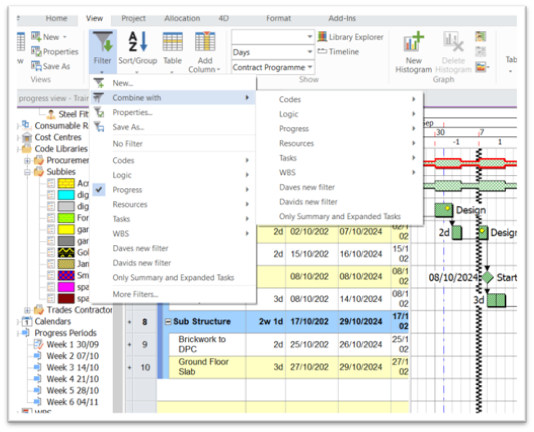Click the progress view document tab

(x=53, y=98)
